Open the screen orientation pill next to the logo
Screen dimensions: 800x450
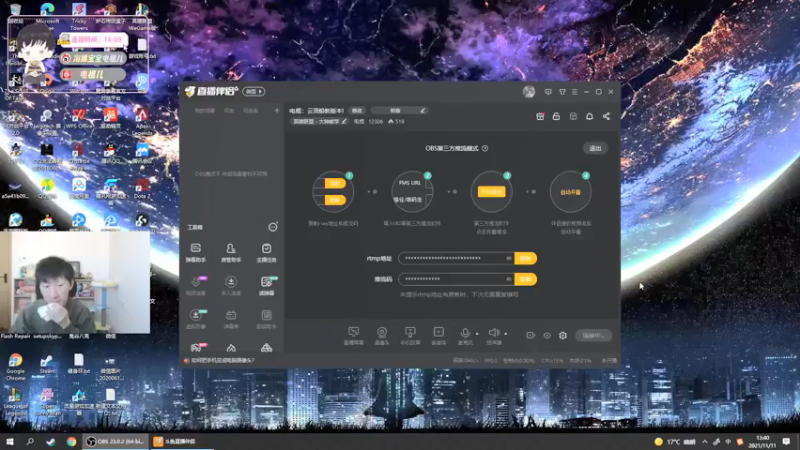[x=254, y=91]
